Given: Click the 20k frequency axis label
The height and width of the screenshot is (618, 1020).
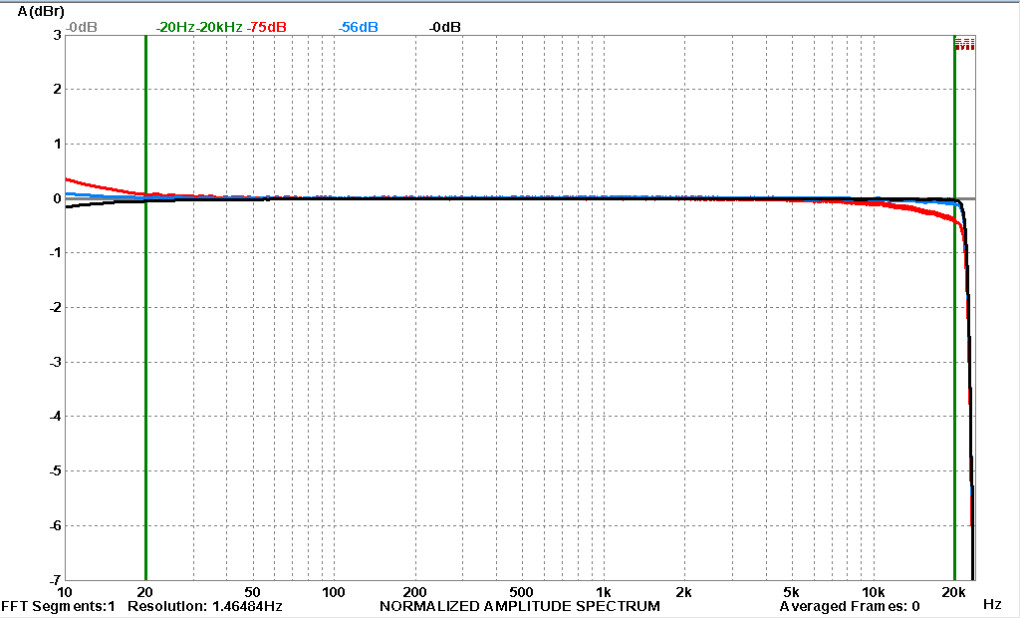Looking at the screenshot, I should coord(954,592).
